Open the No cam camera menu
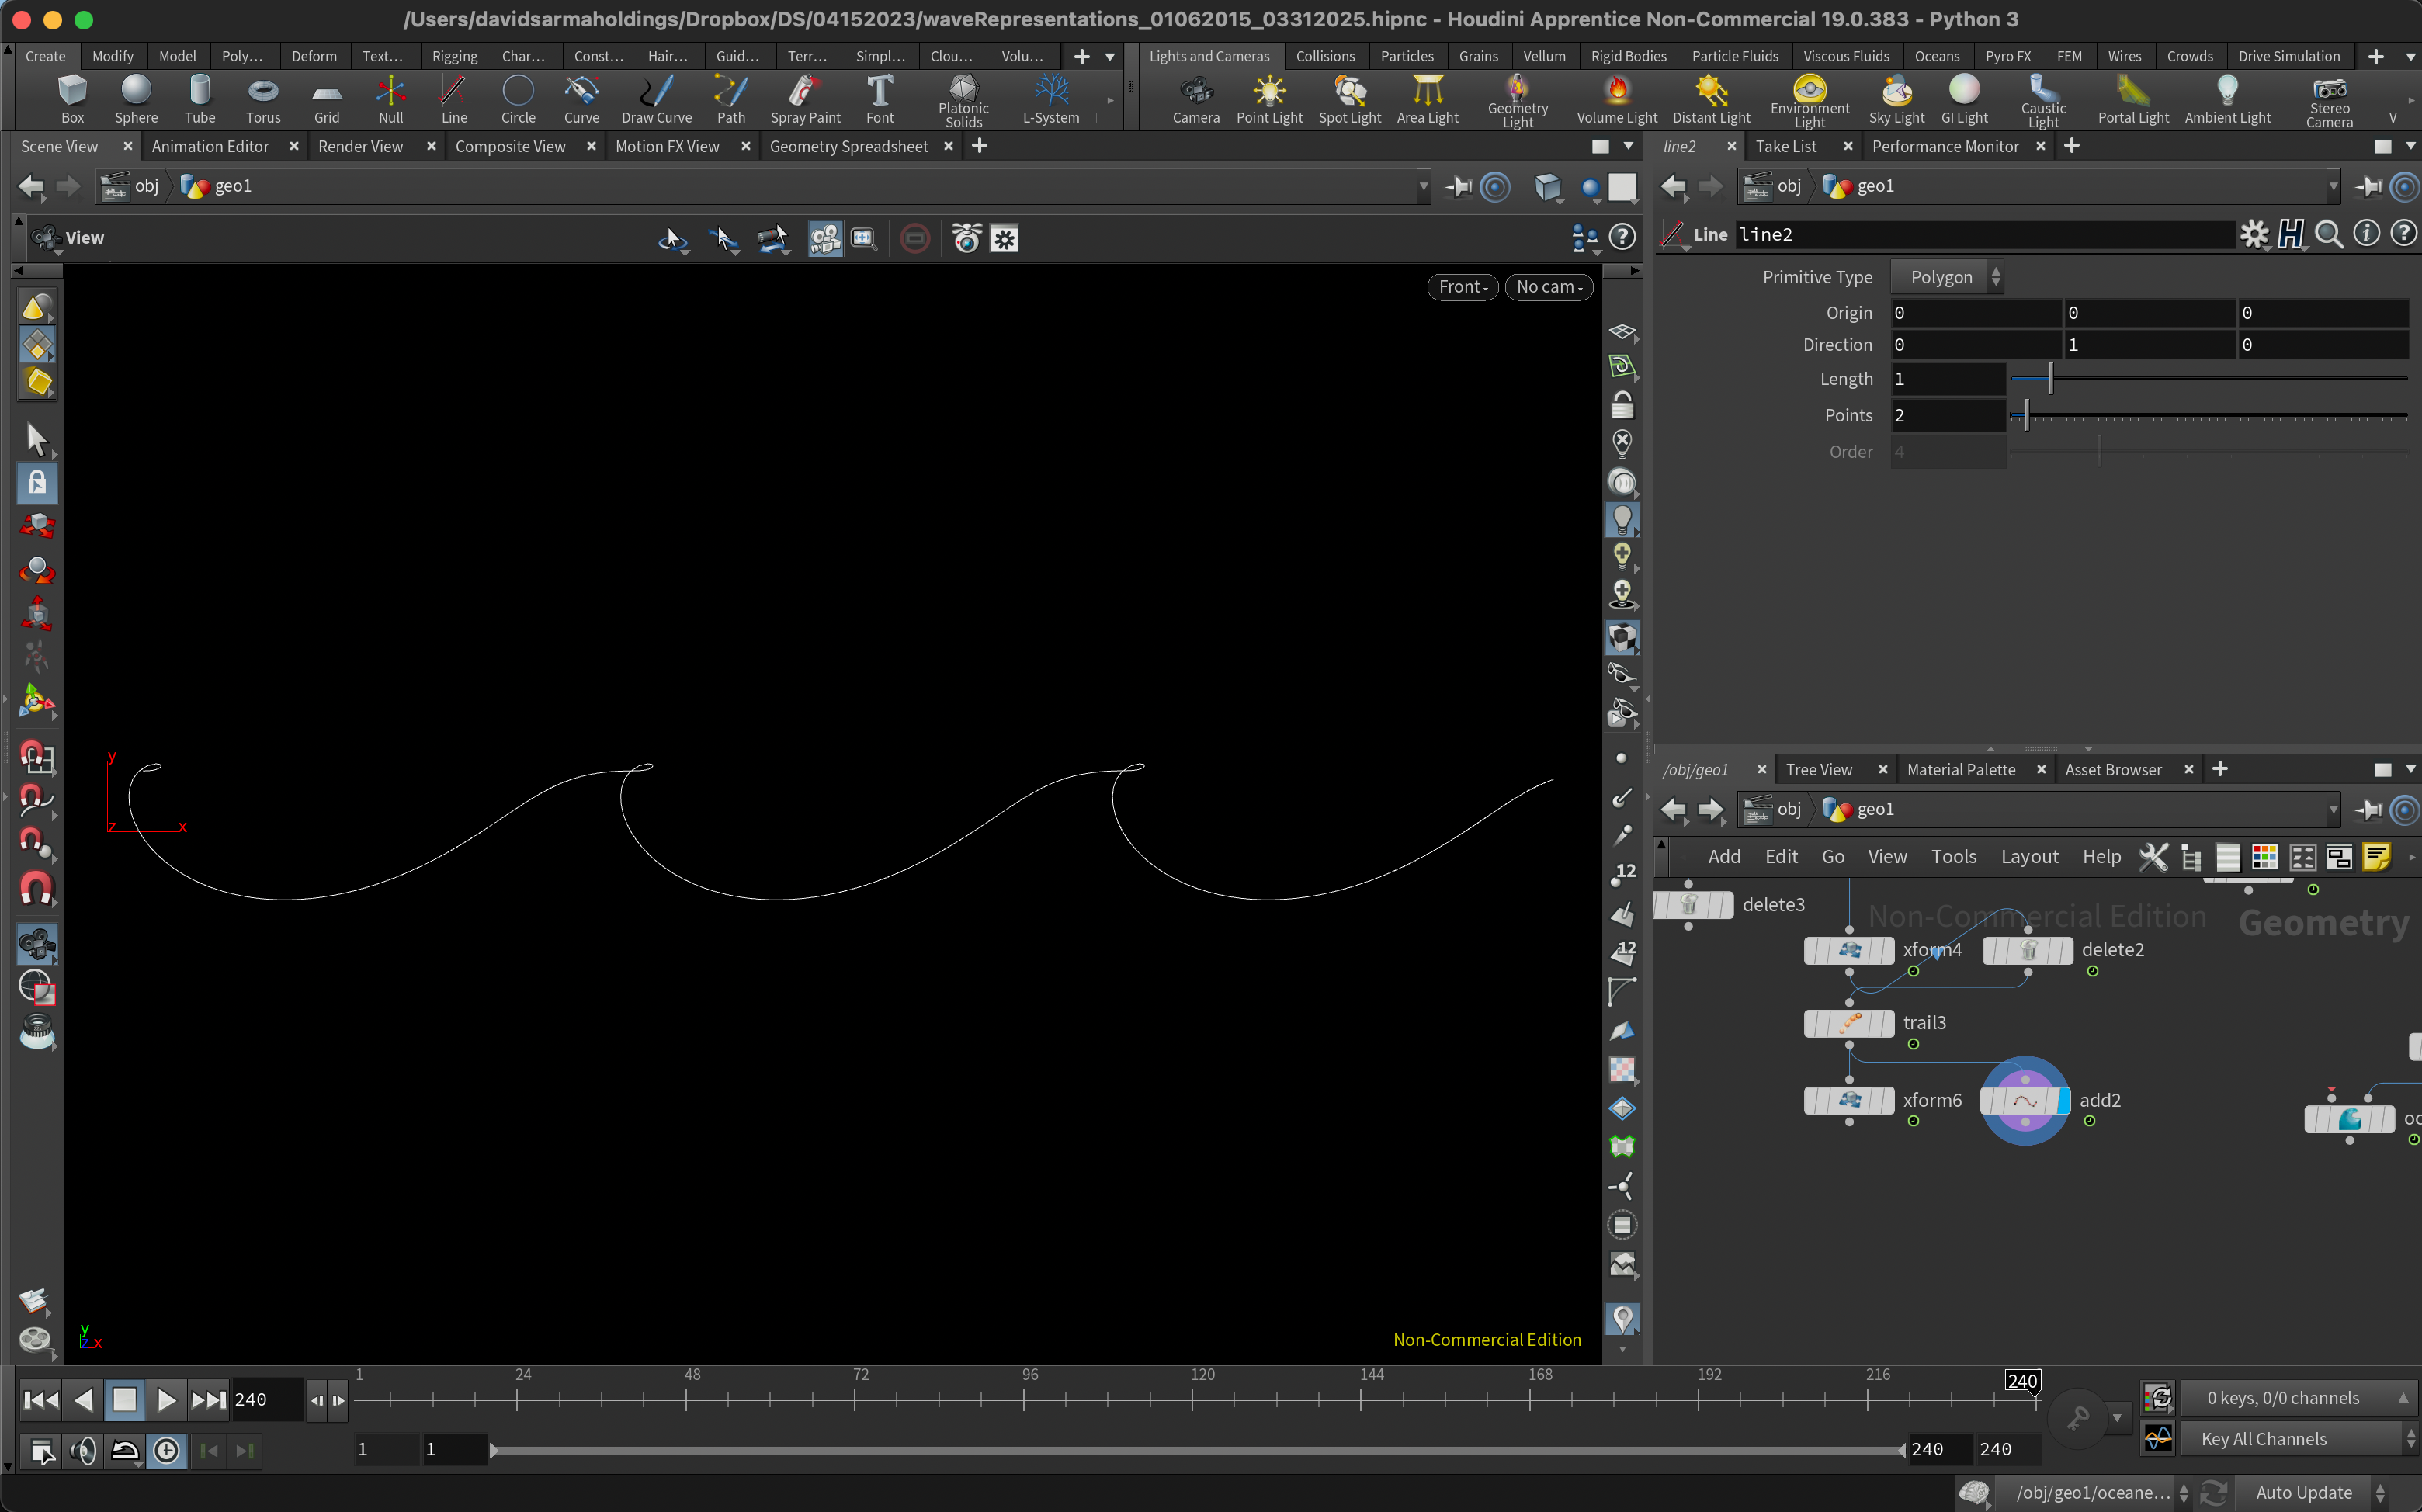 click(1548, 287)
